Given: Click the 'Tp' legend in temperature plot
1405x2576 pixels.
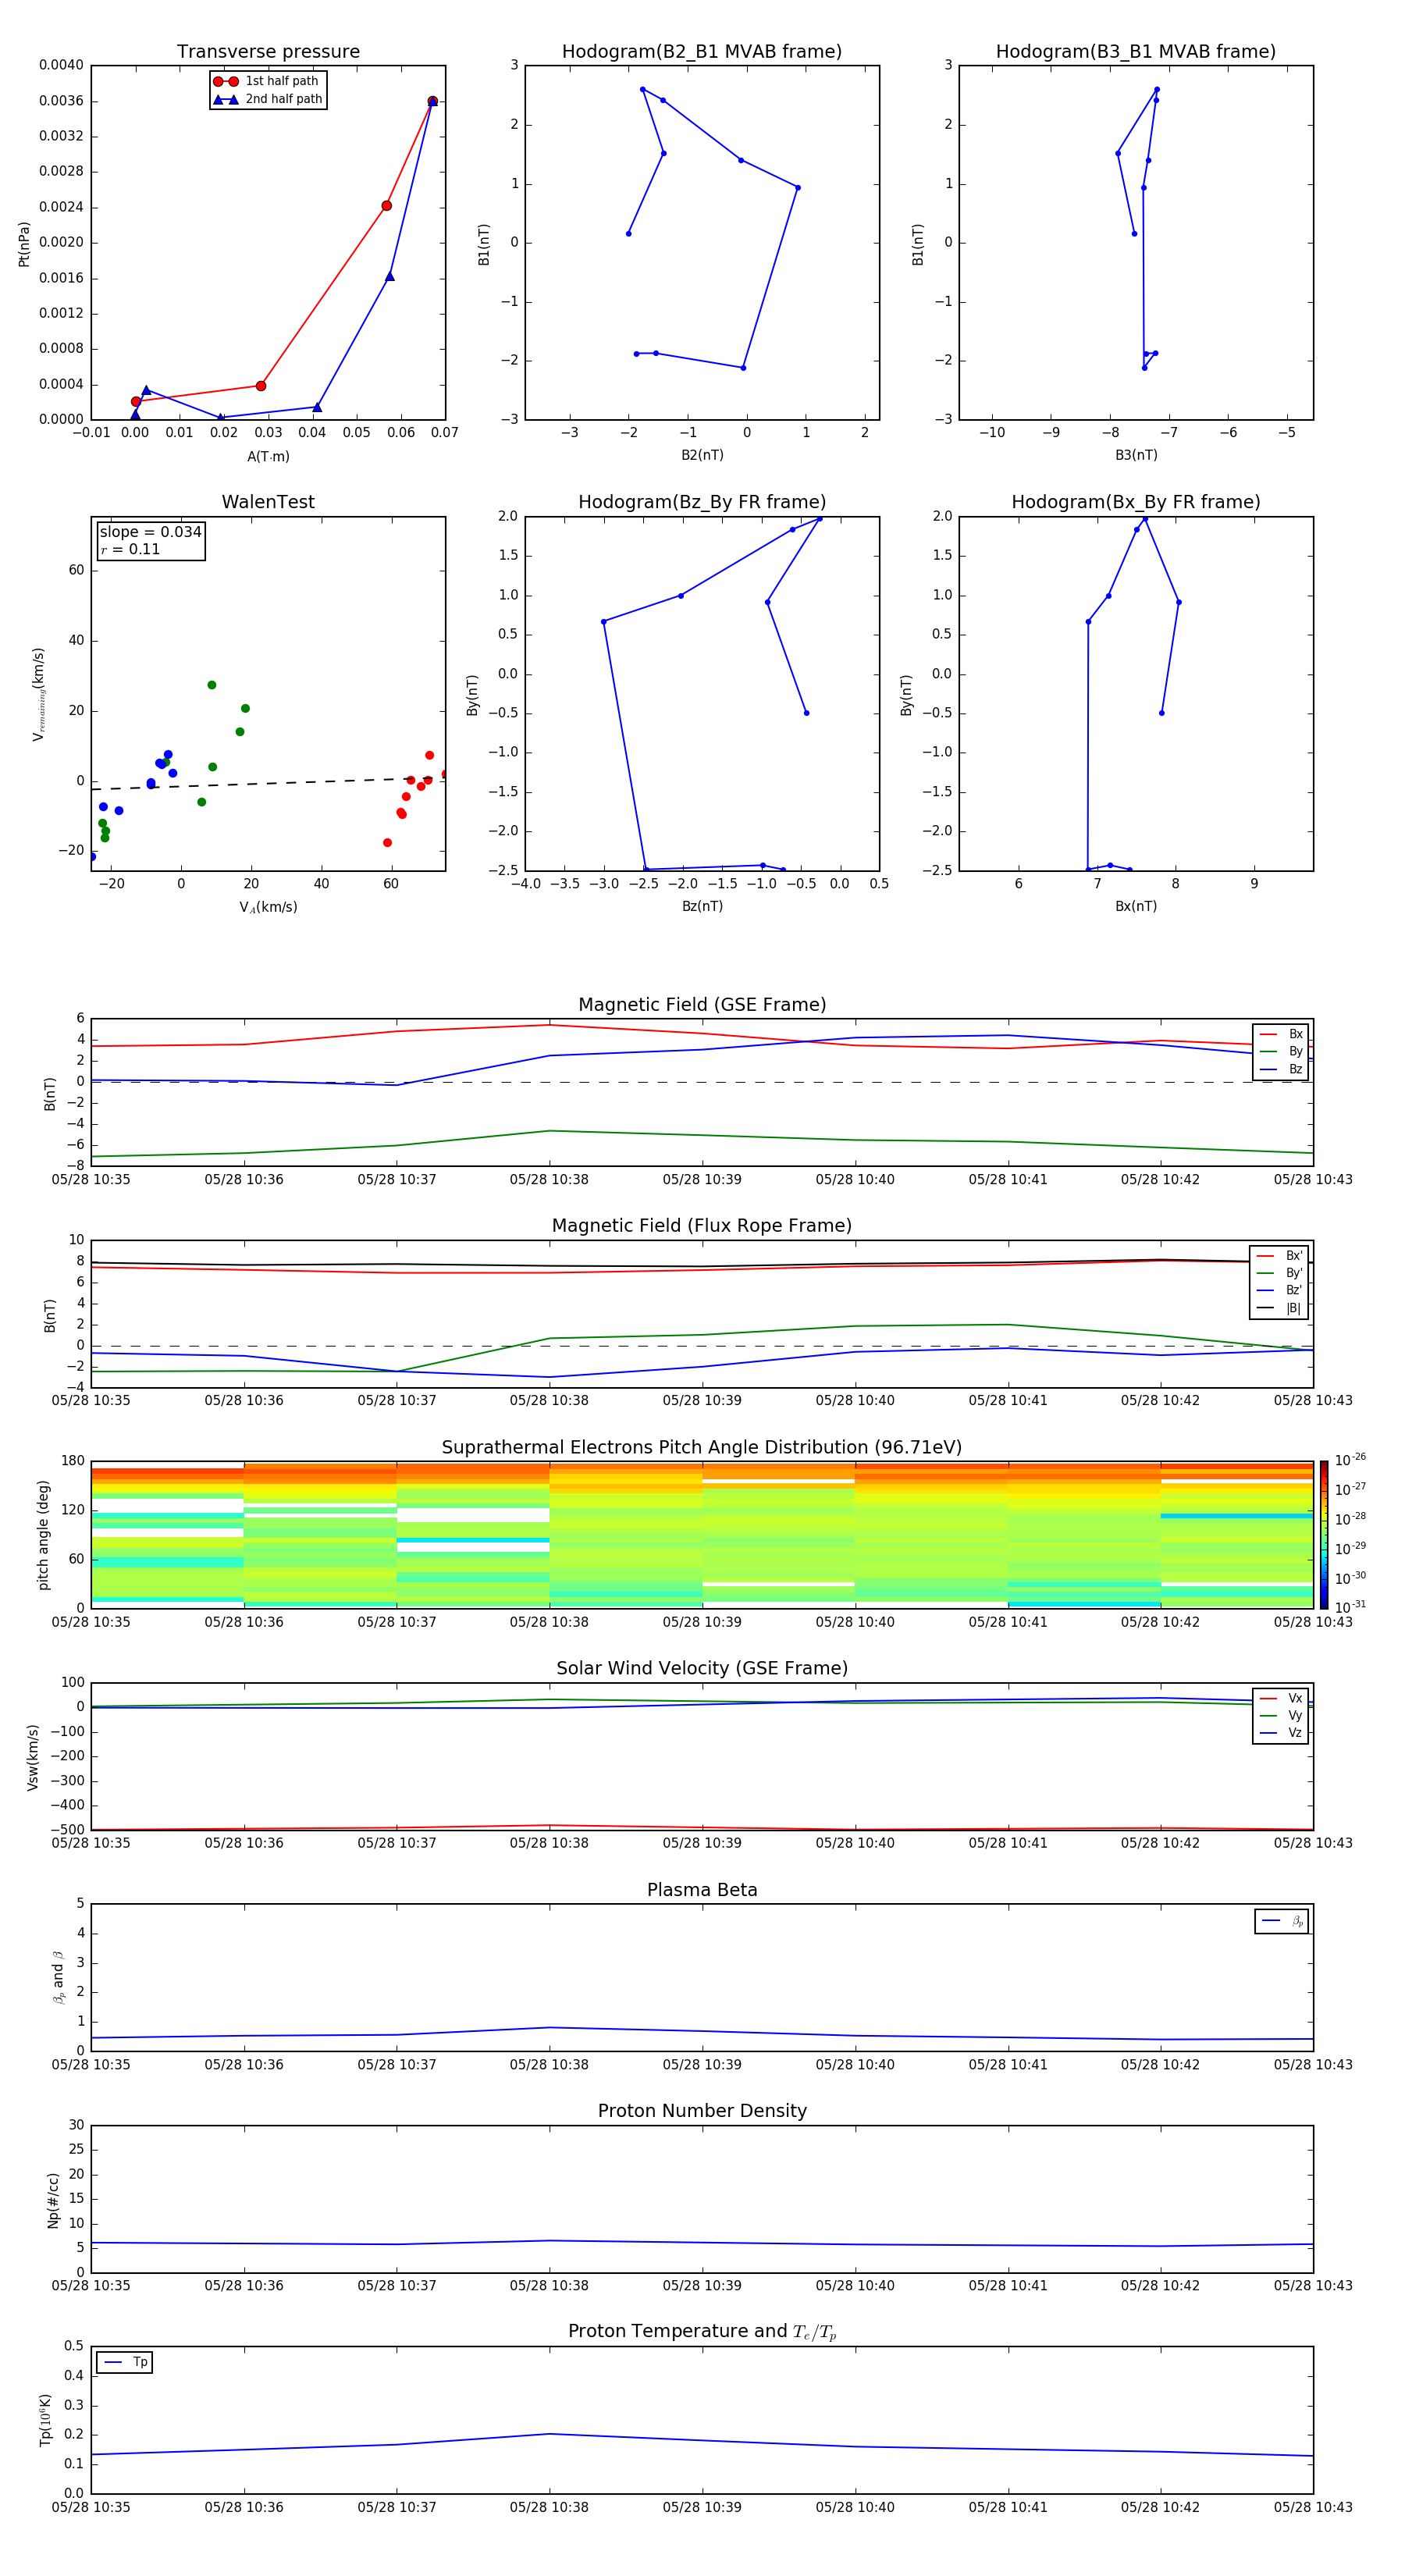Looking at the screenshot, I should click(x=125, y=2362).
